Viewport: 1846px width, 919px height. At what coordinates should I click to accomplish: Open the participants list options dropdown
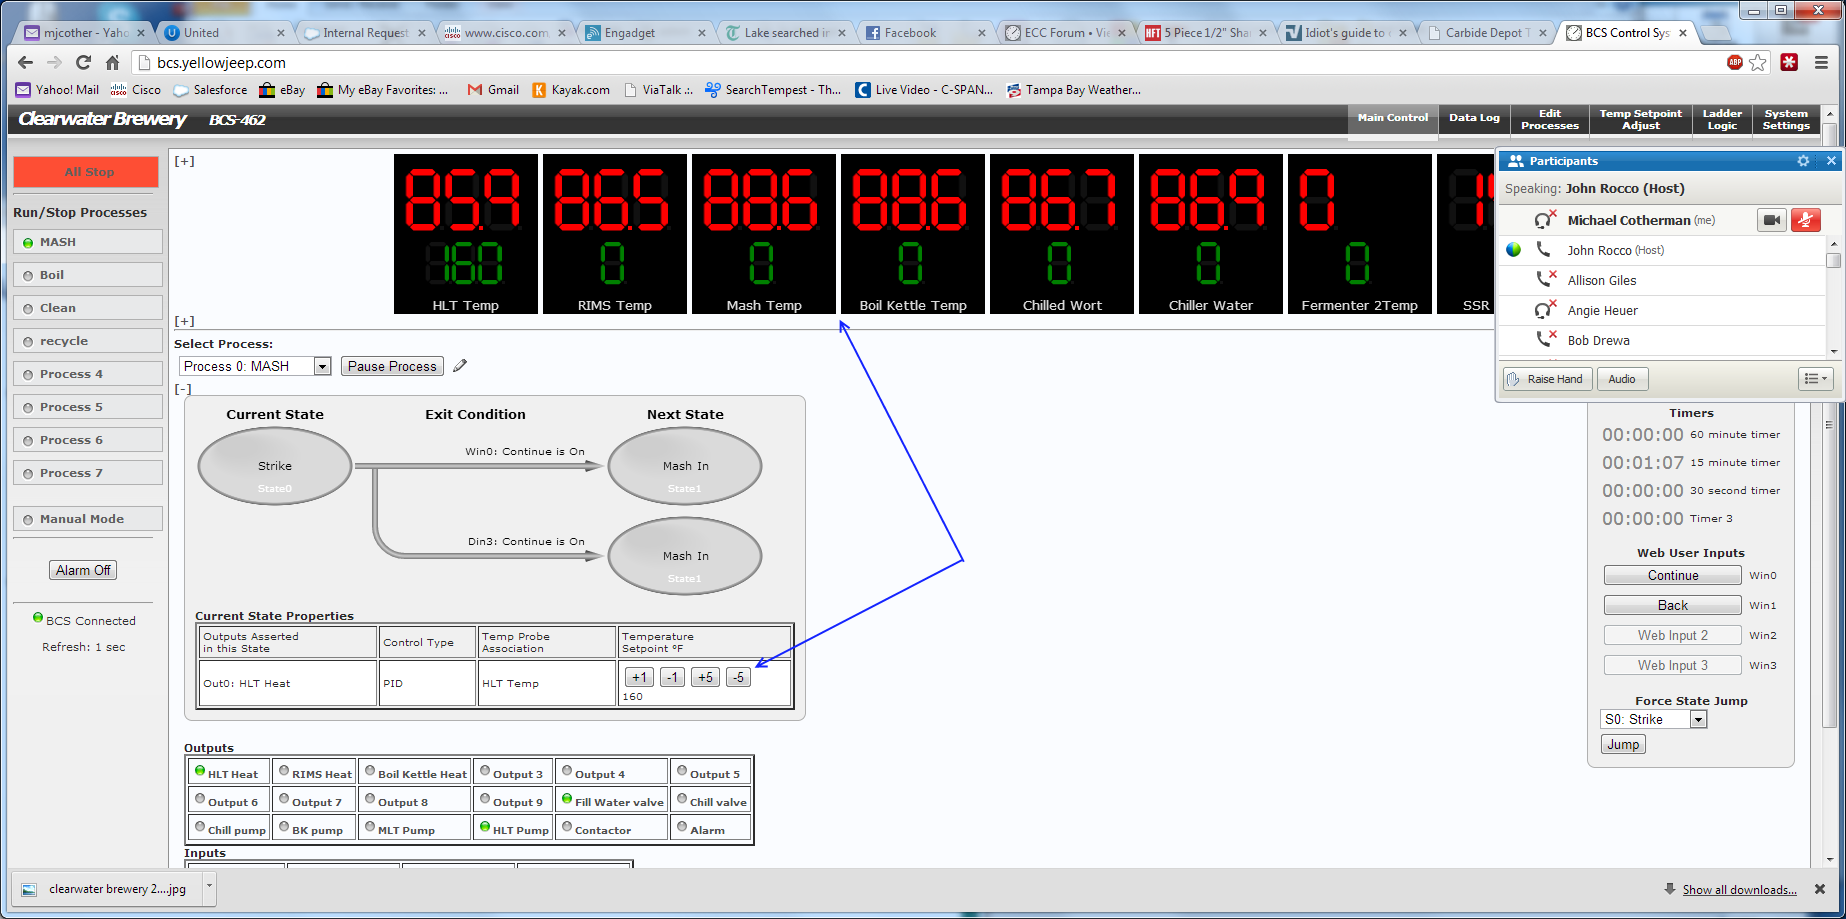tap(1816, 379)
